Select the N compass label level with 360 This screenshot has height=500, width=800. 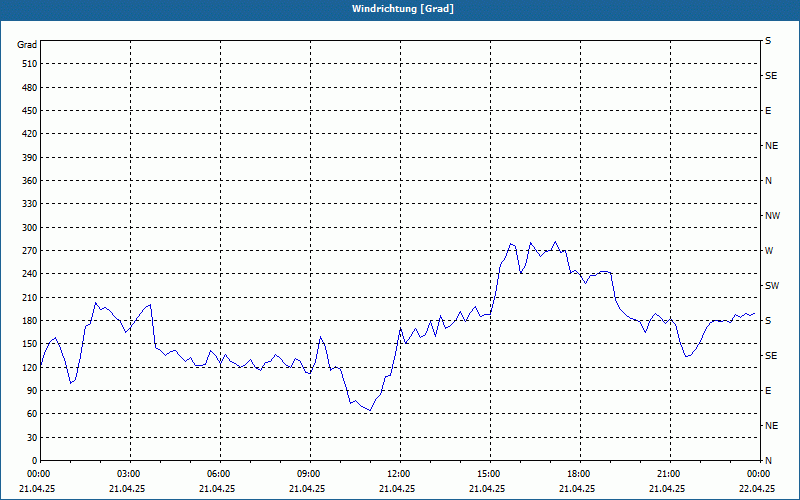click(768, 181)
